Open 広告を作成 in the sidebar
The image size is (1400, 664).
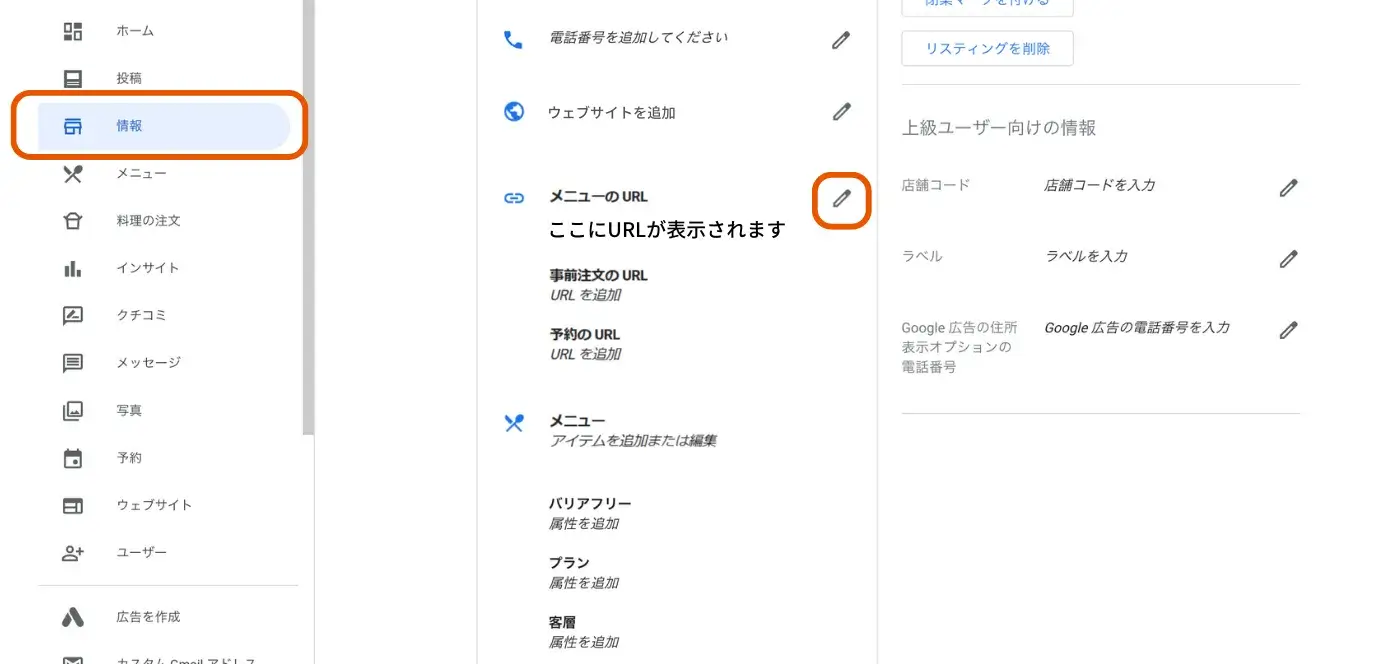click(148, 617)
